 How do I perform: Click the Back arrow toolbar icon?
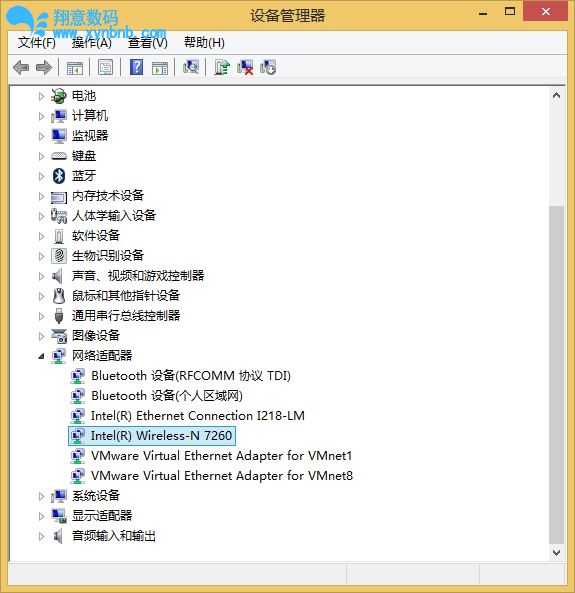pyautogui.click(x=21, y=68)
